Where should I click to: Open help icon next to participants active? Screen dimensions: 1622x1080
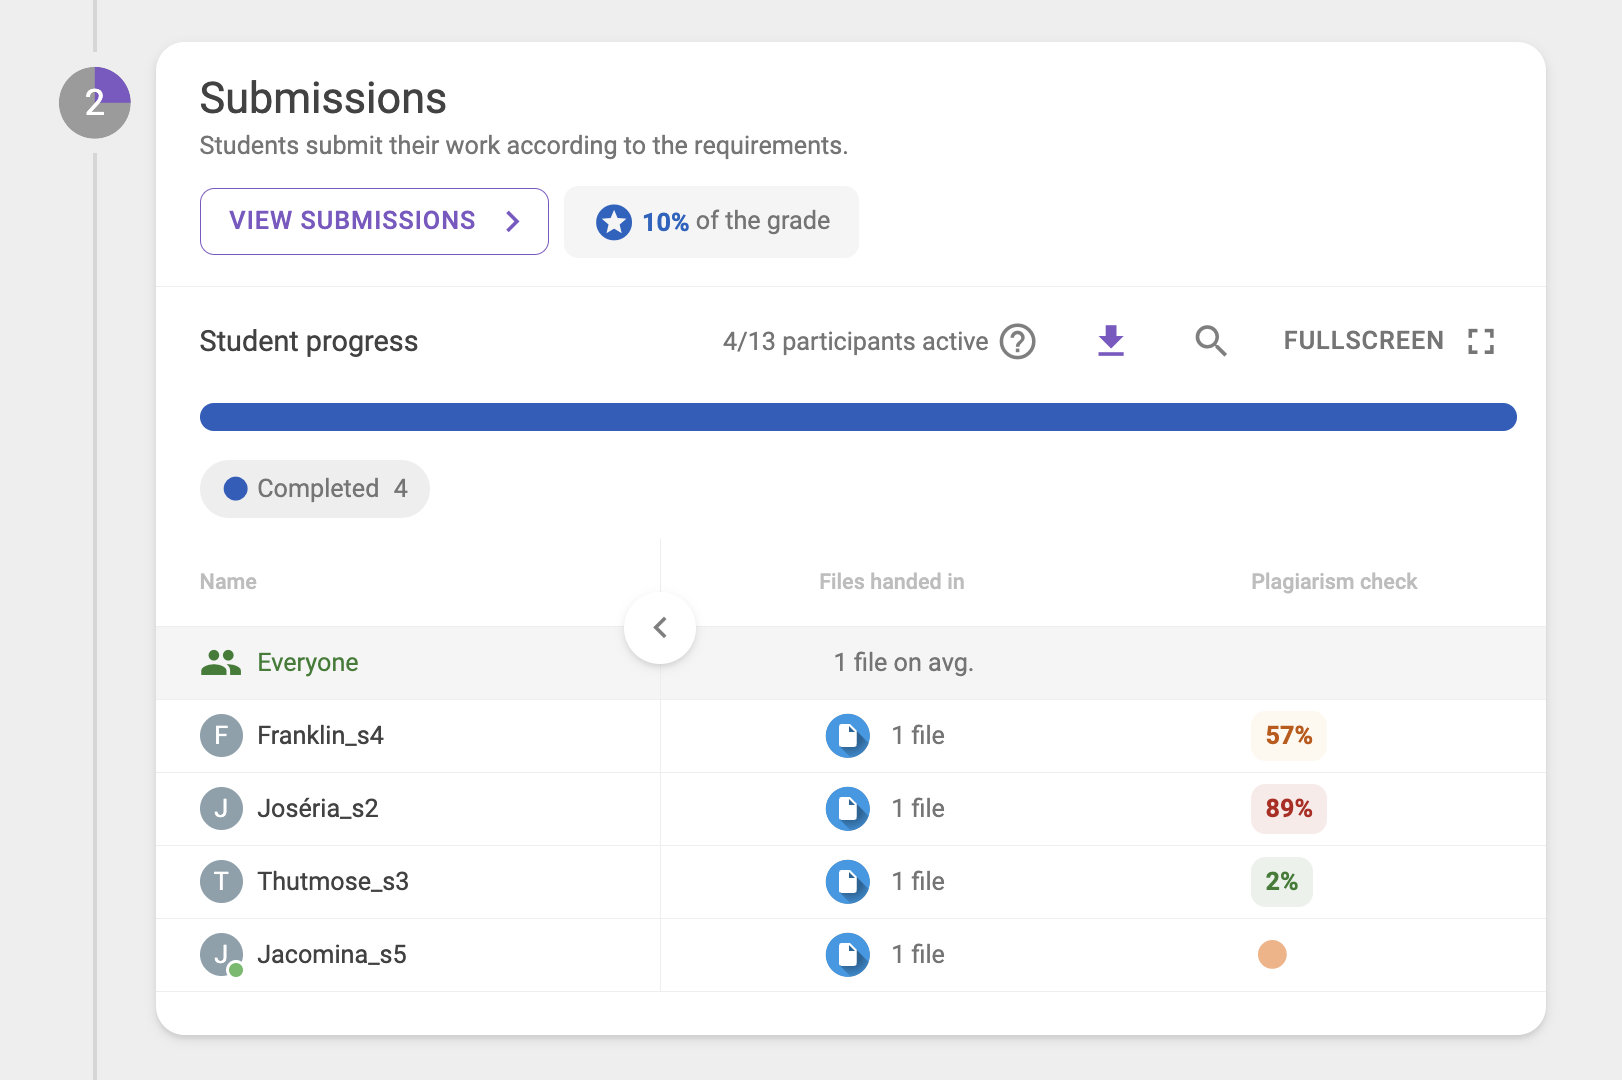coord(1018,342)
